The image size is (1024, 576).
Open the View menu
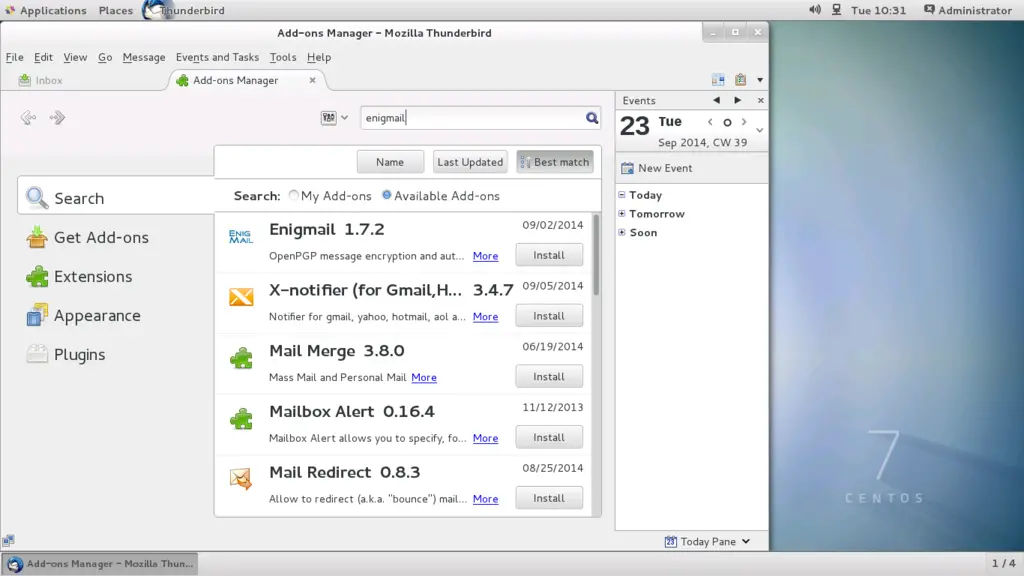coord(75,57)
